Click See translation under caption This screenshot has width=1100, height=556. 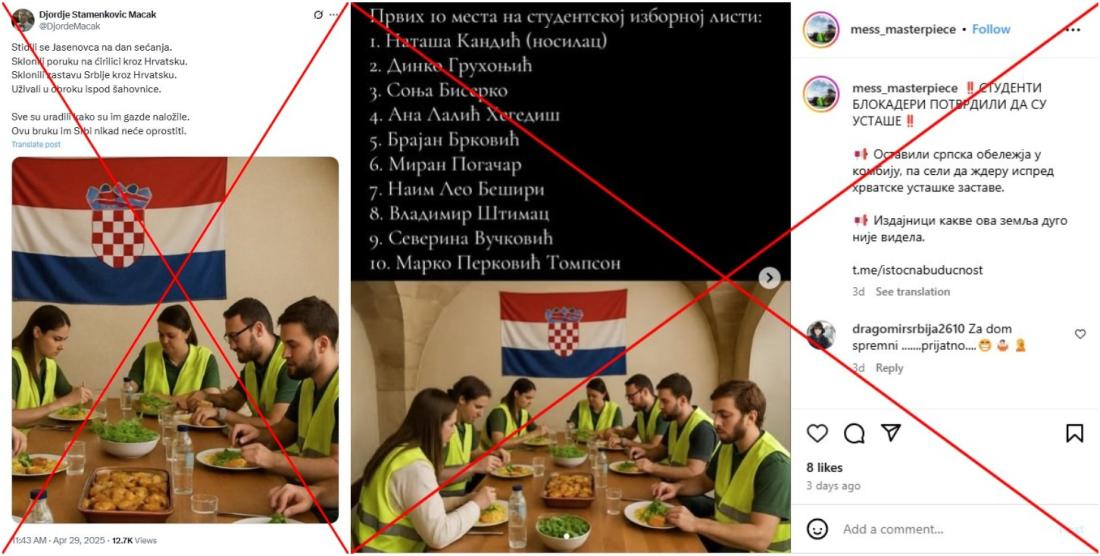pyautogui.click(x=913, y=292)
